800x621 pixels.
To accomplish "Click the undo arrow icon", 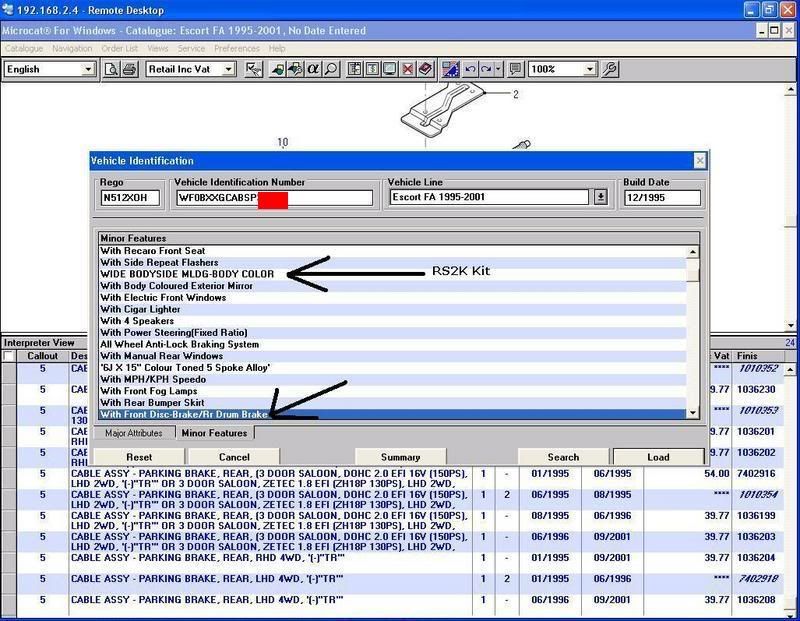I will click(x=470, y=69).
